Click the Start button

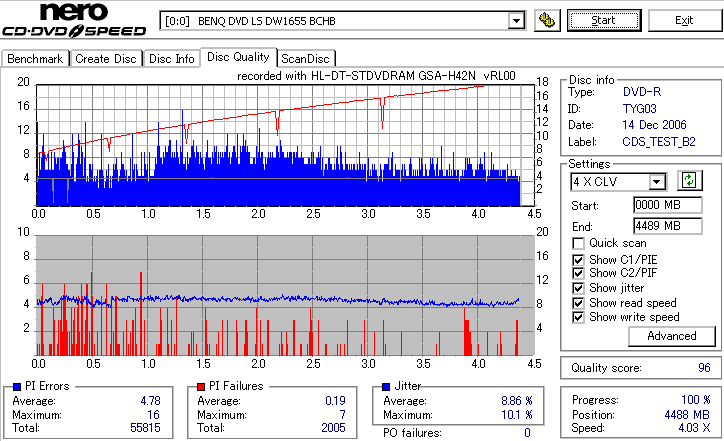coord(604,21)
